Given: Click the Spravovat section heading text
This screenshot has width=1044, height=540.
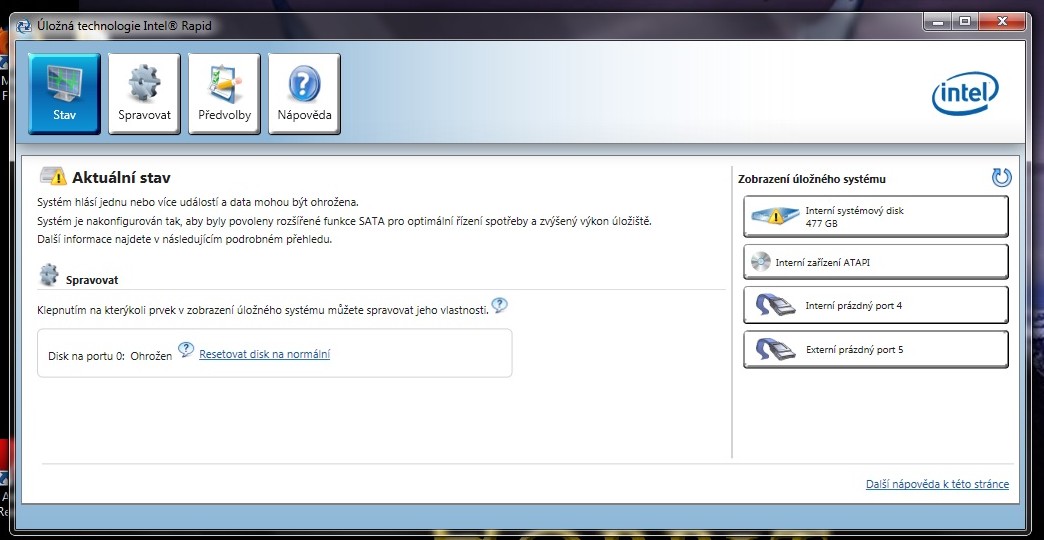Looking at the screenshot, I should (x=92, y=280).
